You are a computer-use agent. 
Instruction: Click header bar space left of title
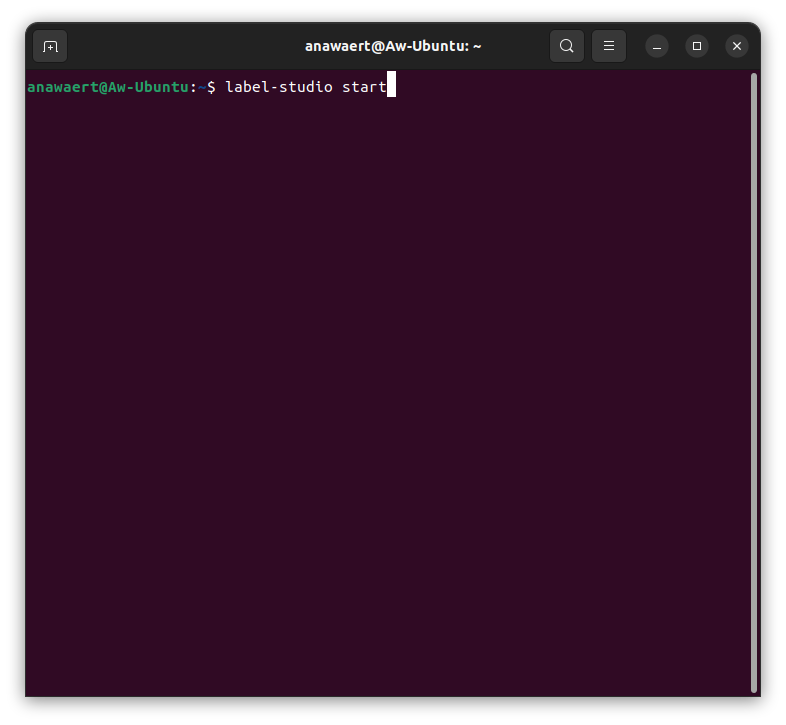[x=180, y=46]
